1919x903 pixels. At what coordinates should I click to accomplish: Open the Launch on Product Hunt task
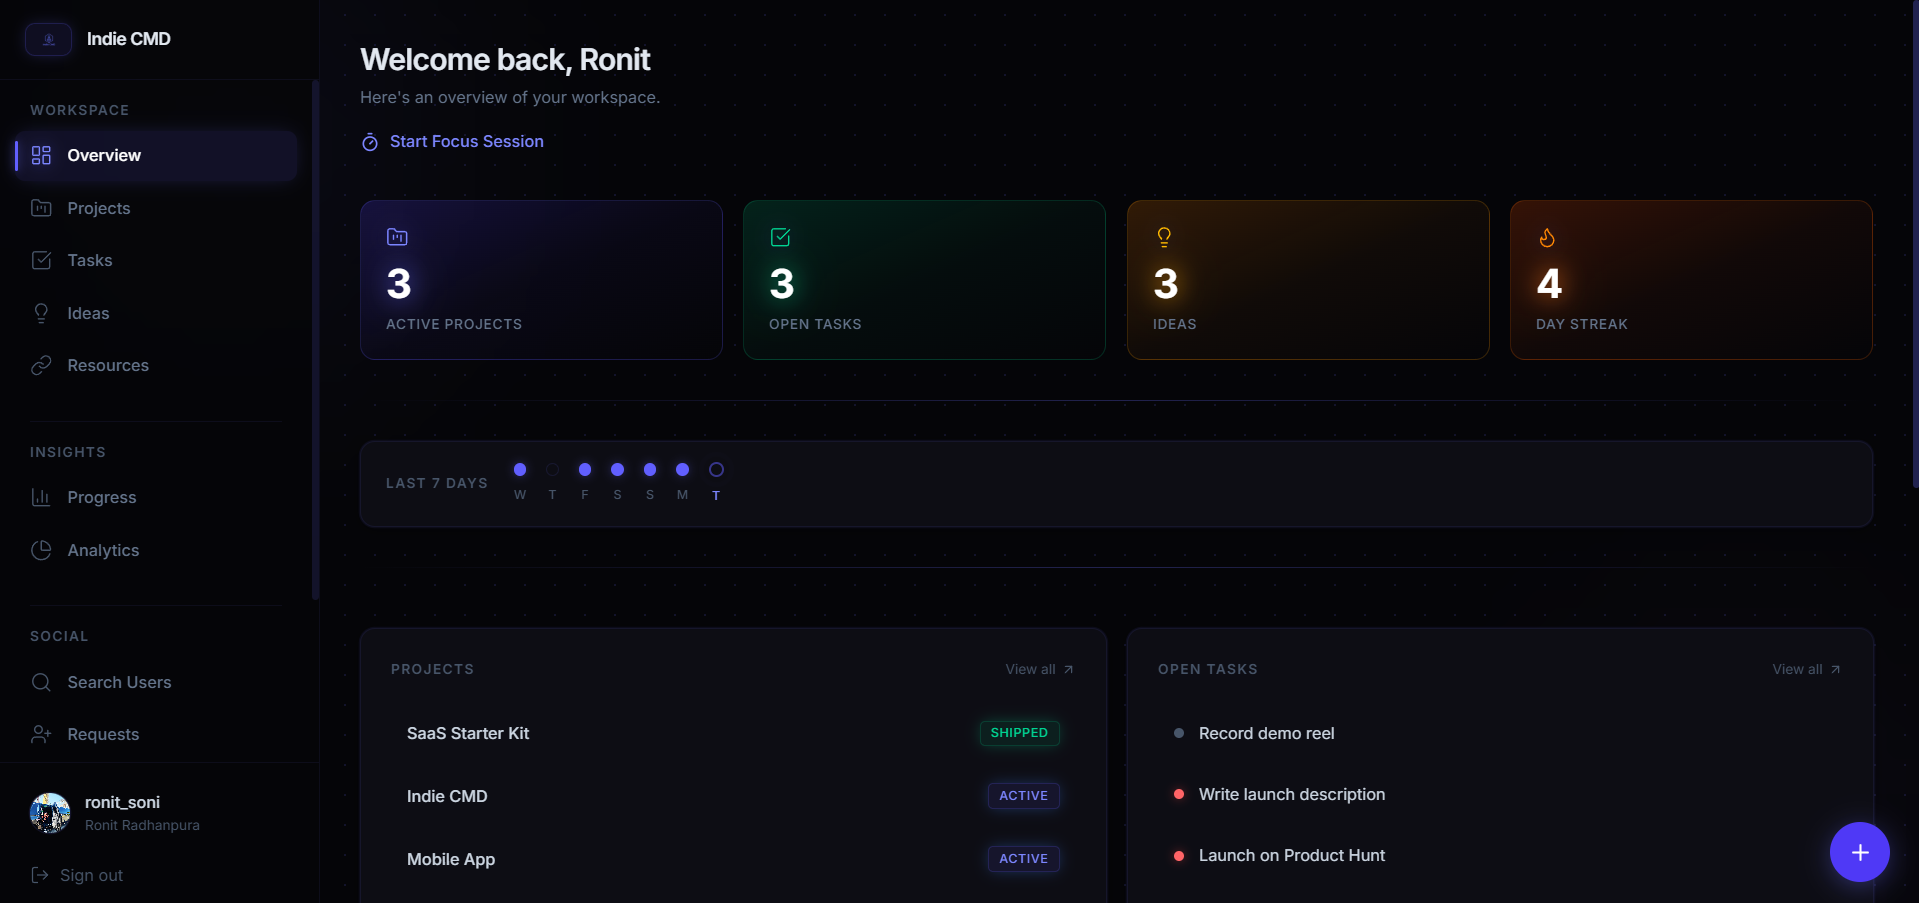[1500, 855]
